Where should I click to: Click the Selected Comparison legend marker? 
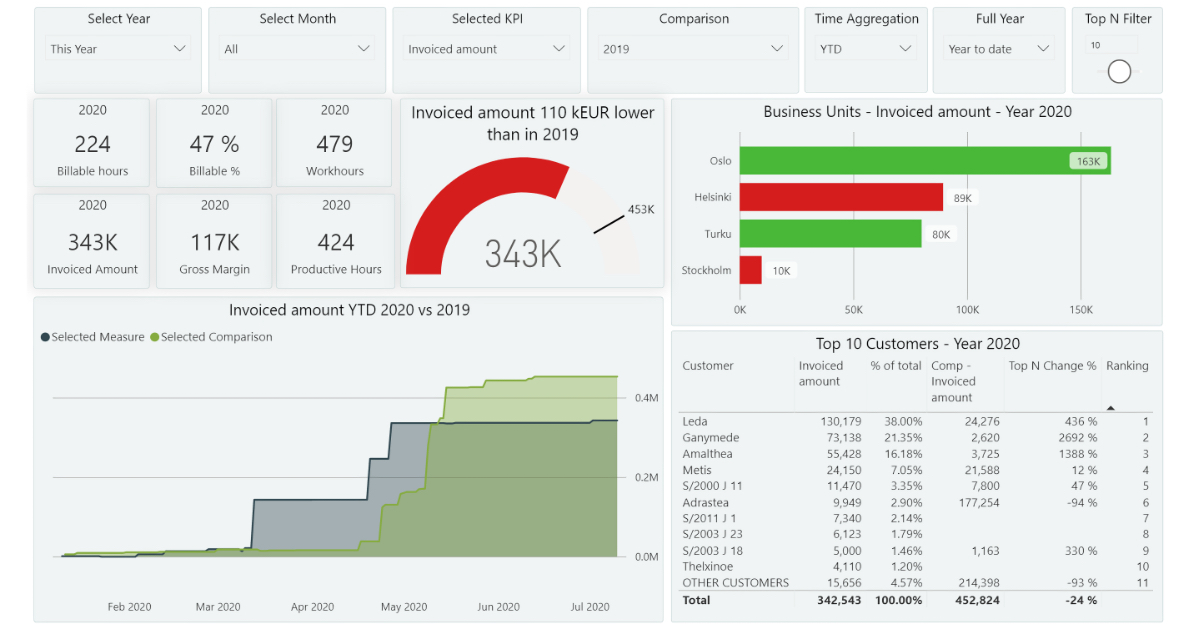pos(155,338)
